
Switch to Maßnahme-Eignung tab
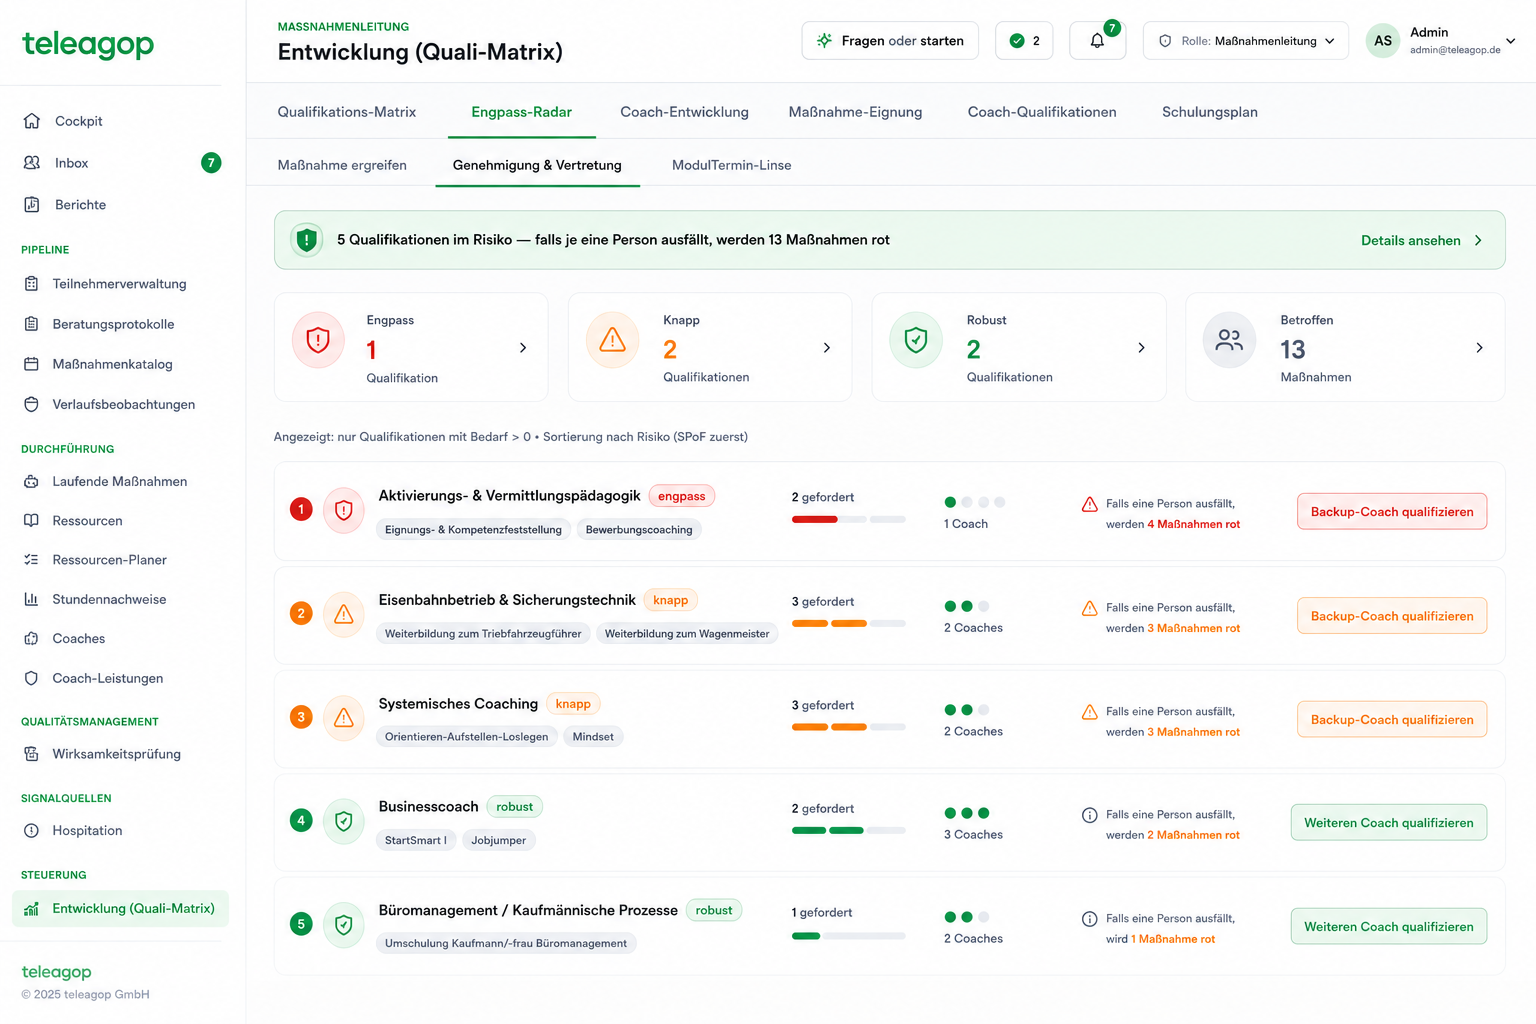(855, 112)
